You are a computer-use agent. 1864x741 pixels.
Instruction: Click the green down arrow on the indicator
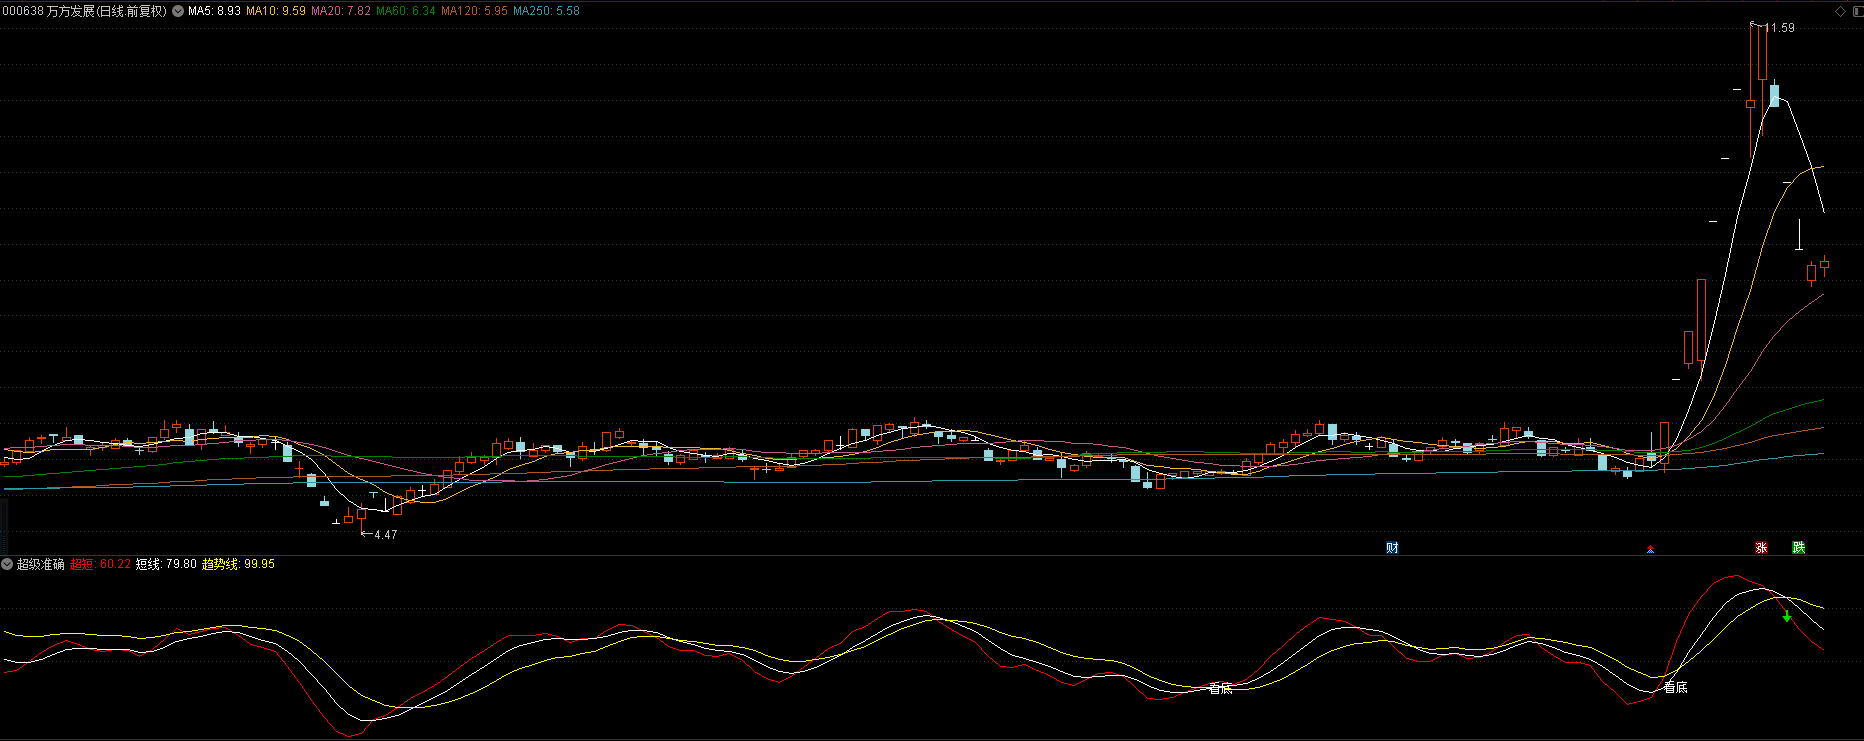point(1787,616)
